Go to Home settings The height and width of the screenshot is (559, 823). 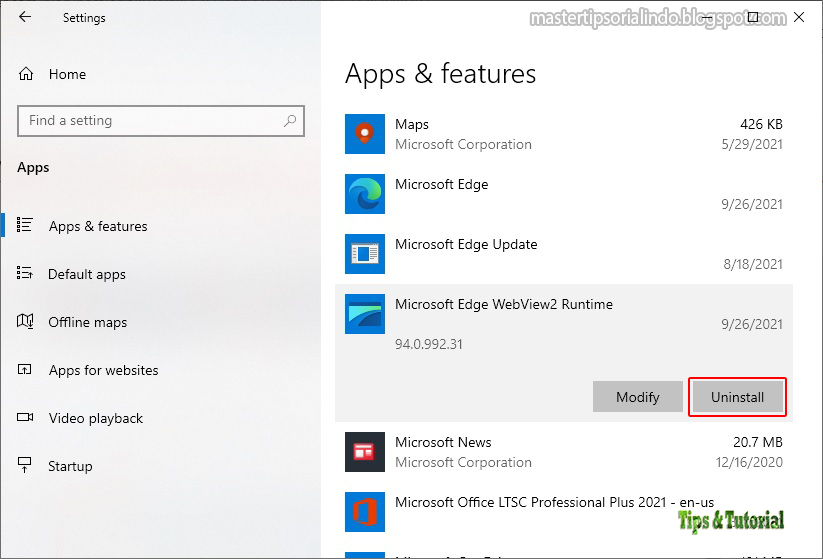click(67, 74)
